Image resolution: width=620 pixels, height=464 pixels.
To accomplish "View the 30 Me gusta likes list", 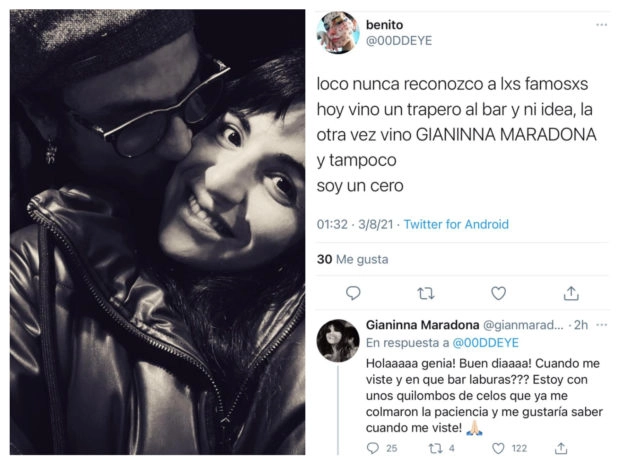I will coord(352,259).
